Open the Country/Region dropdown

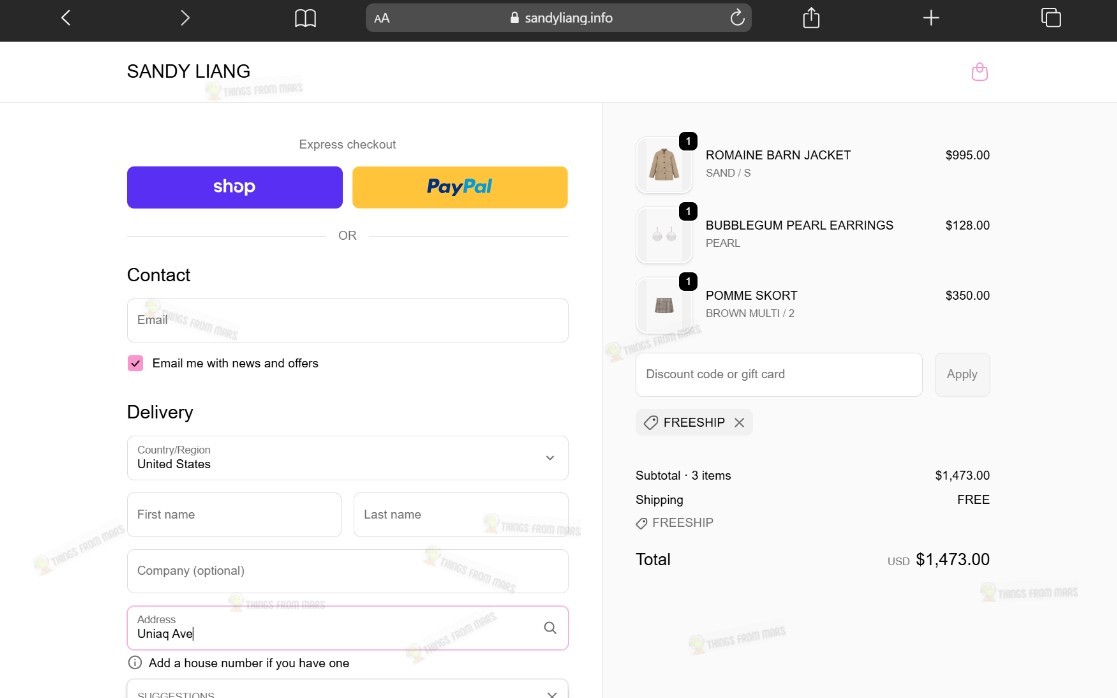[x=348, y=458]
